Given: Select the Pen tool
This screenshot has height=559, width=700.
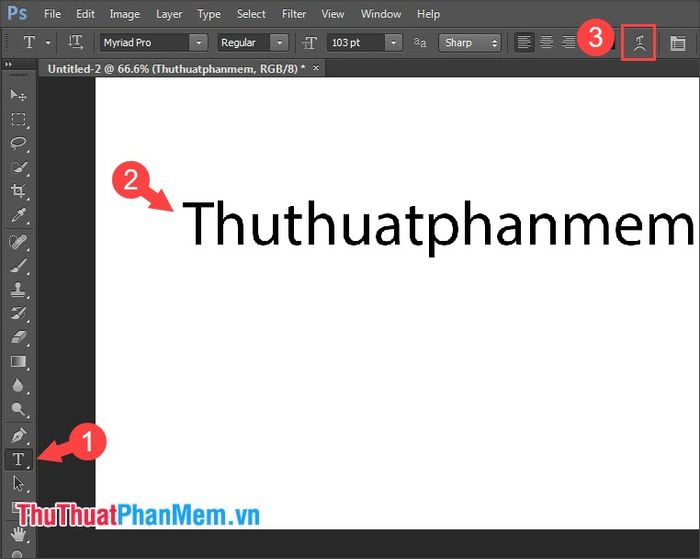Looking at the screenshot, I should point(18,435).
